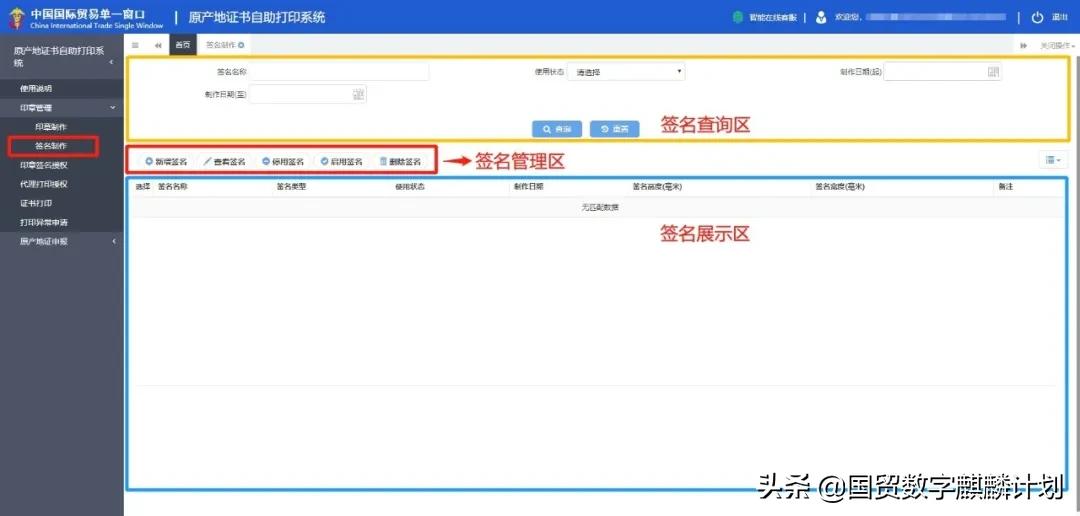Click 启用签名 to enable a signature
1080x516 pixels.
tap(342, 162)
